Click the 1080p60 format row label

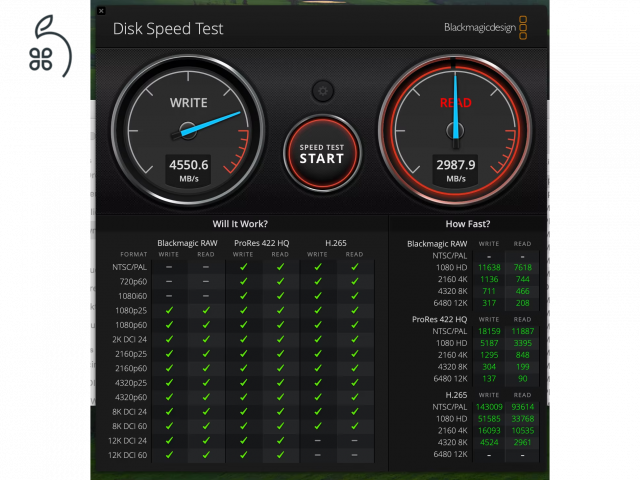tap(131, 325)
